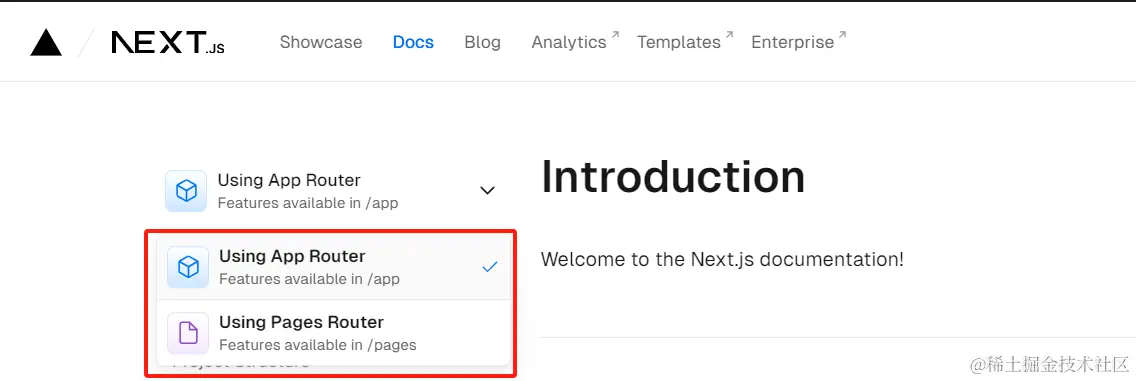The height and width of the screenshot is (381, 1136).
Task: Open the Docs navigation tab
Action: 413,43
